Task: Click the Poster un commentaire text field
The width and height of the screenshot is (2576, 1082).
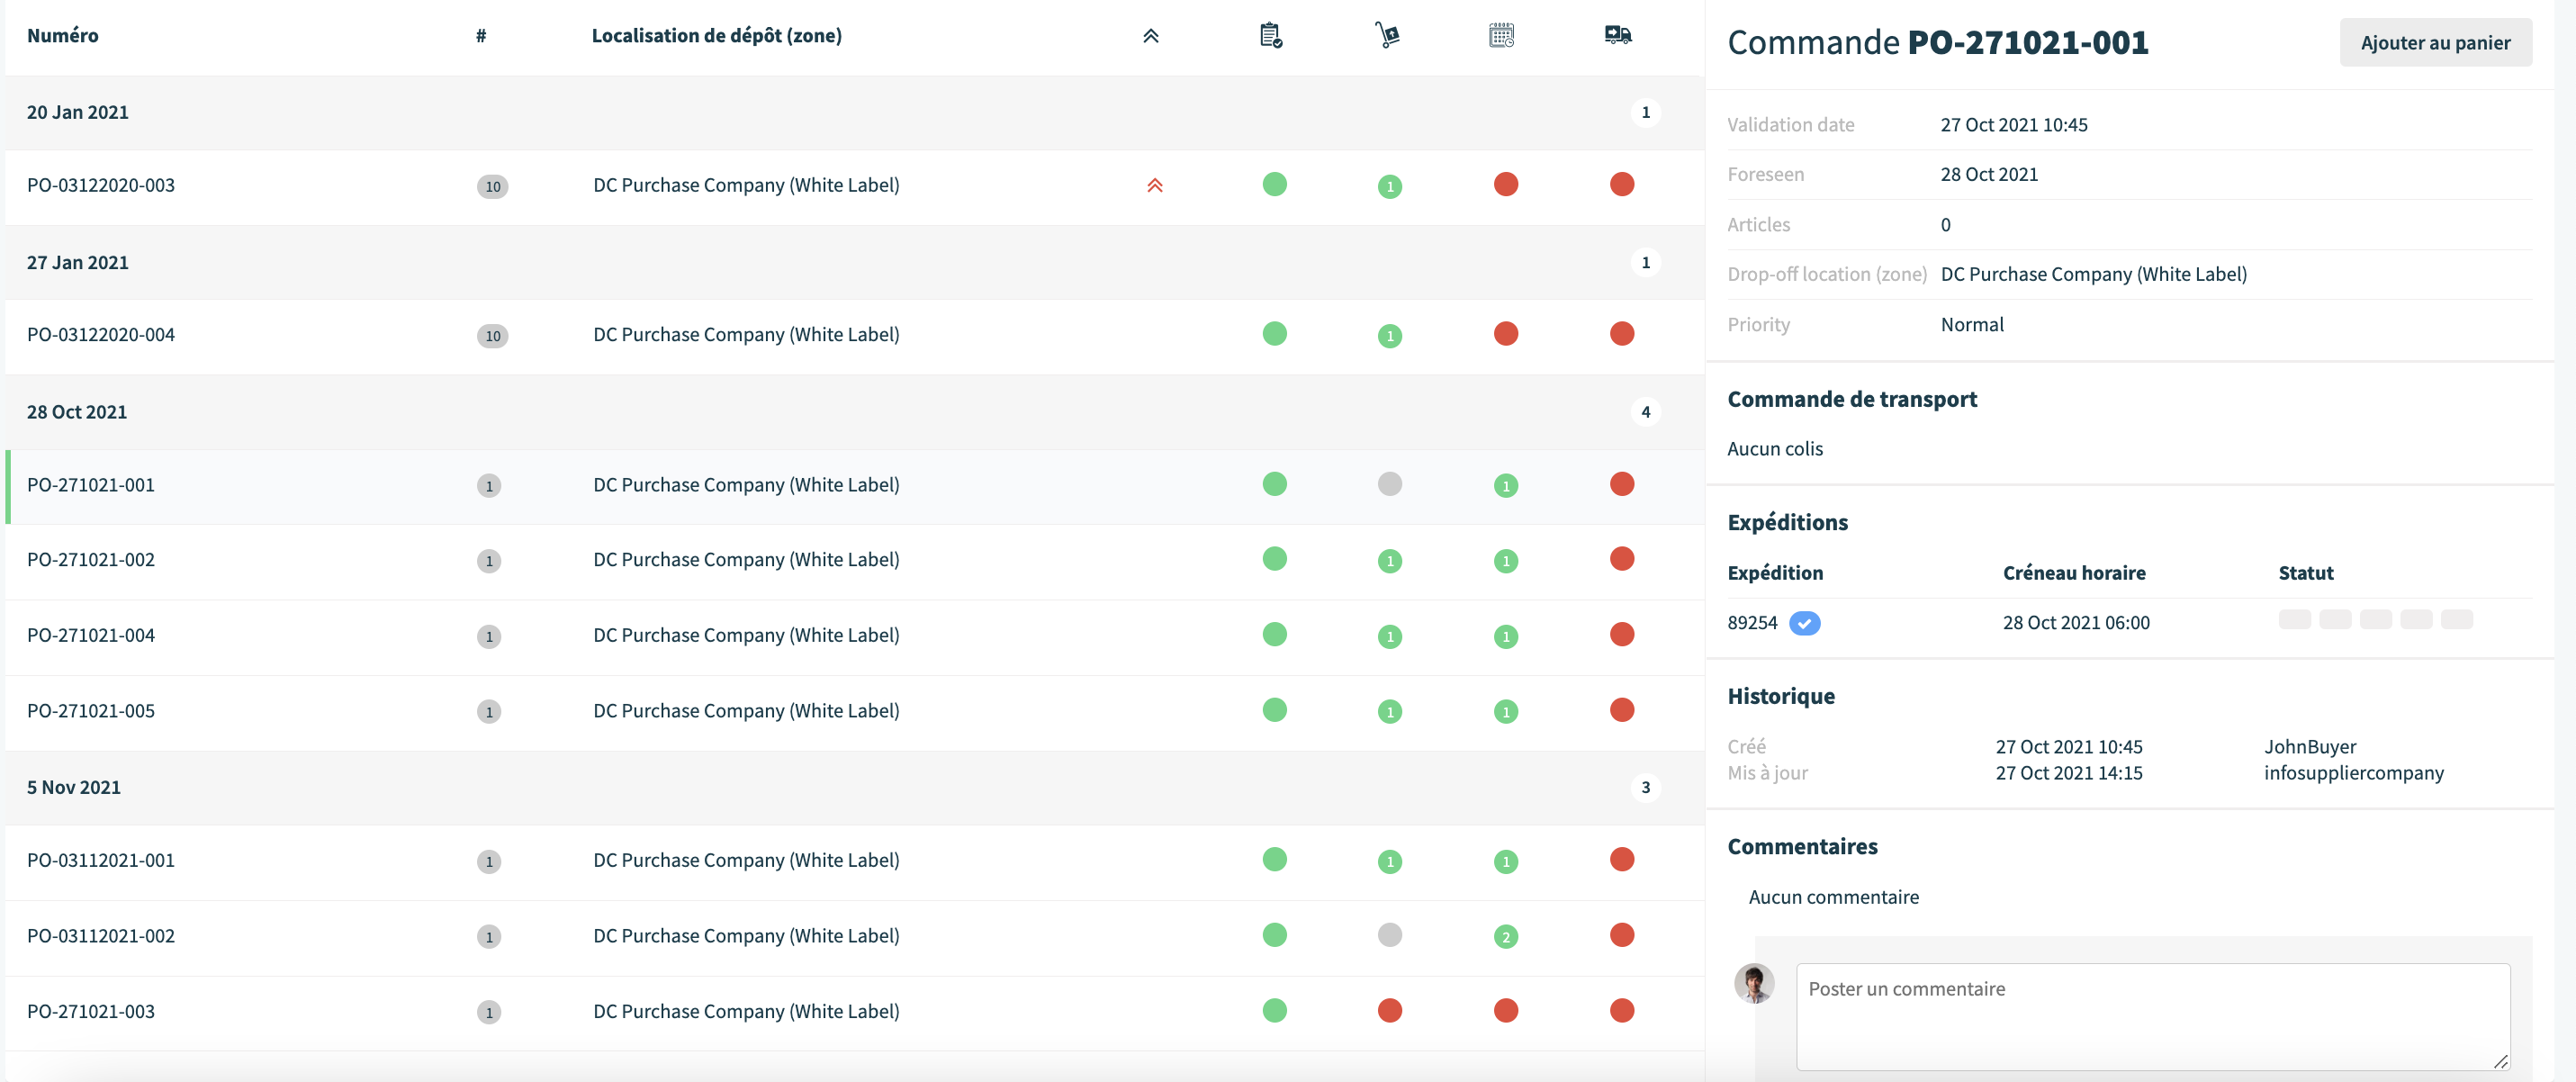Action: point(2153,1017)
